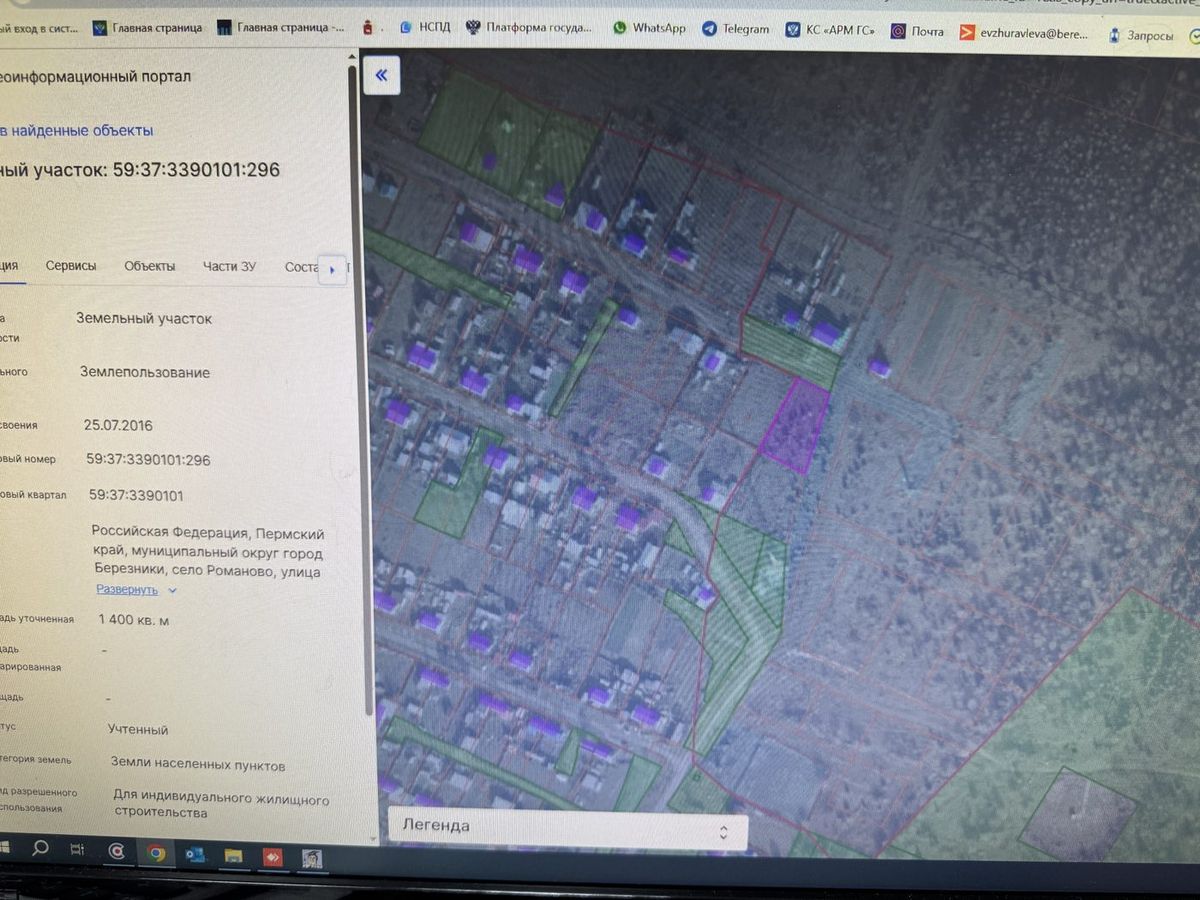Click the date 25.07.2016 value

click(x=118, y=425)
